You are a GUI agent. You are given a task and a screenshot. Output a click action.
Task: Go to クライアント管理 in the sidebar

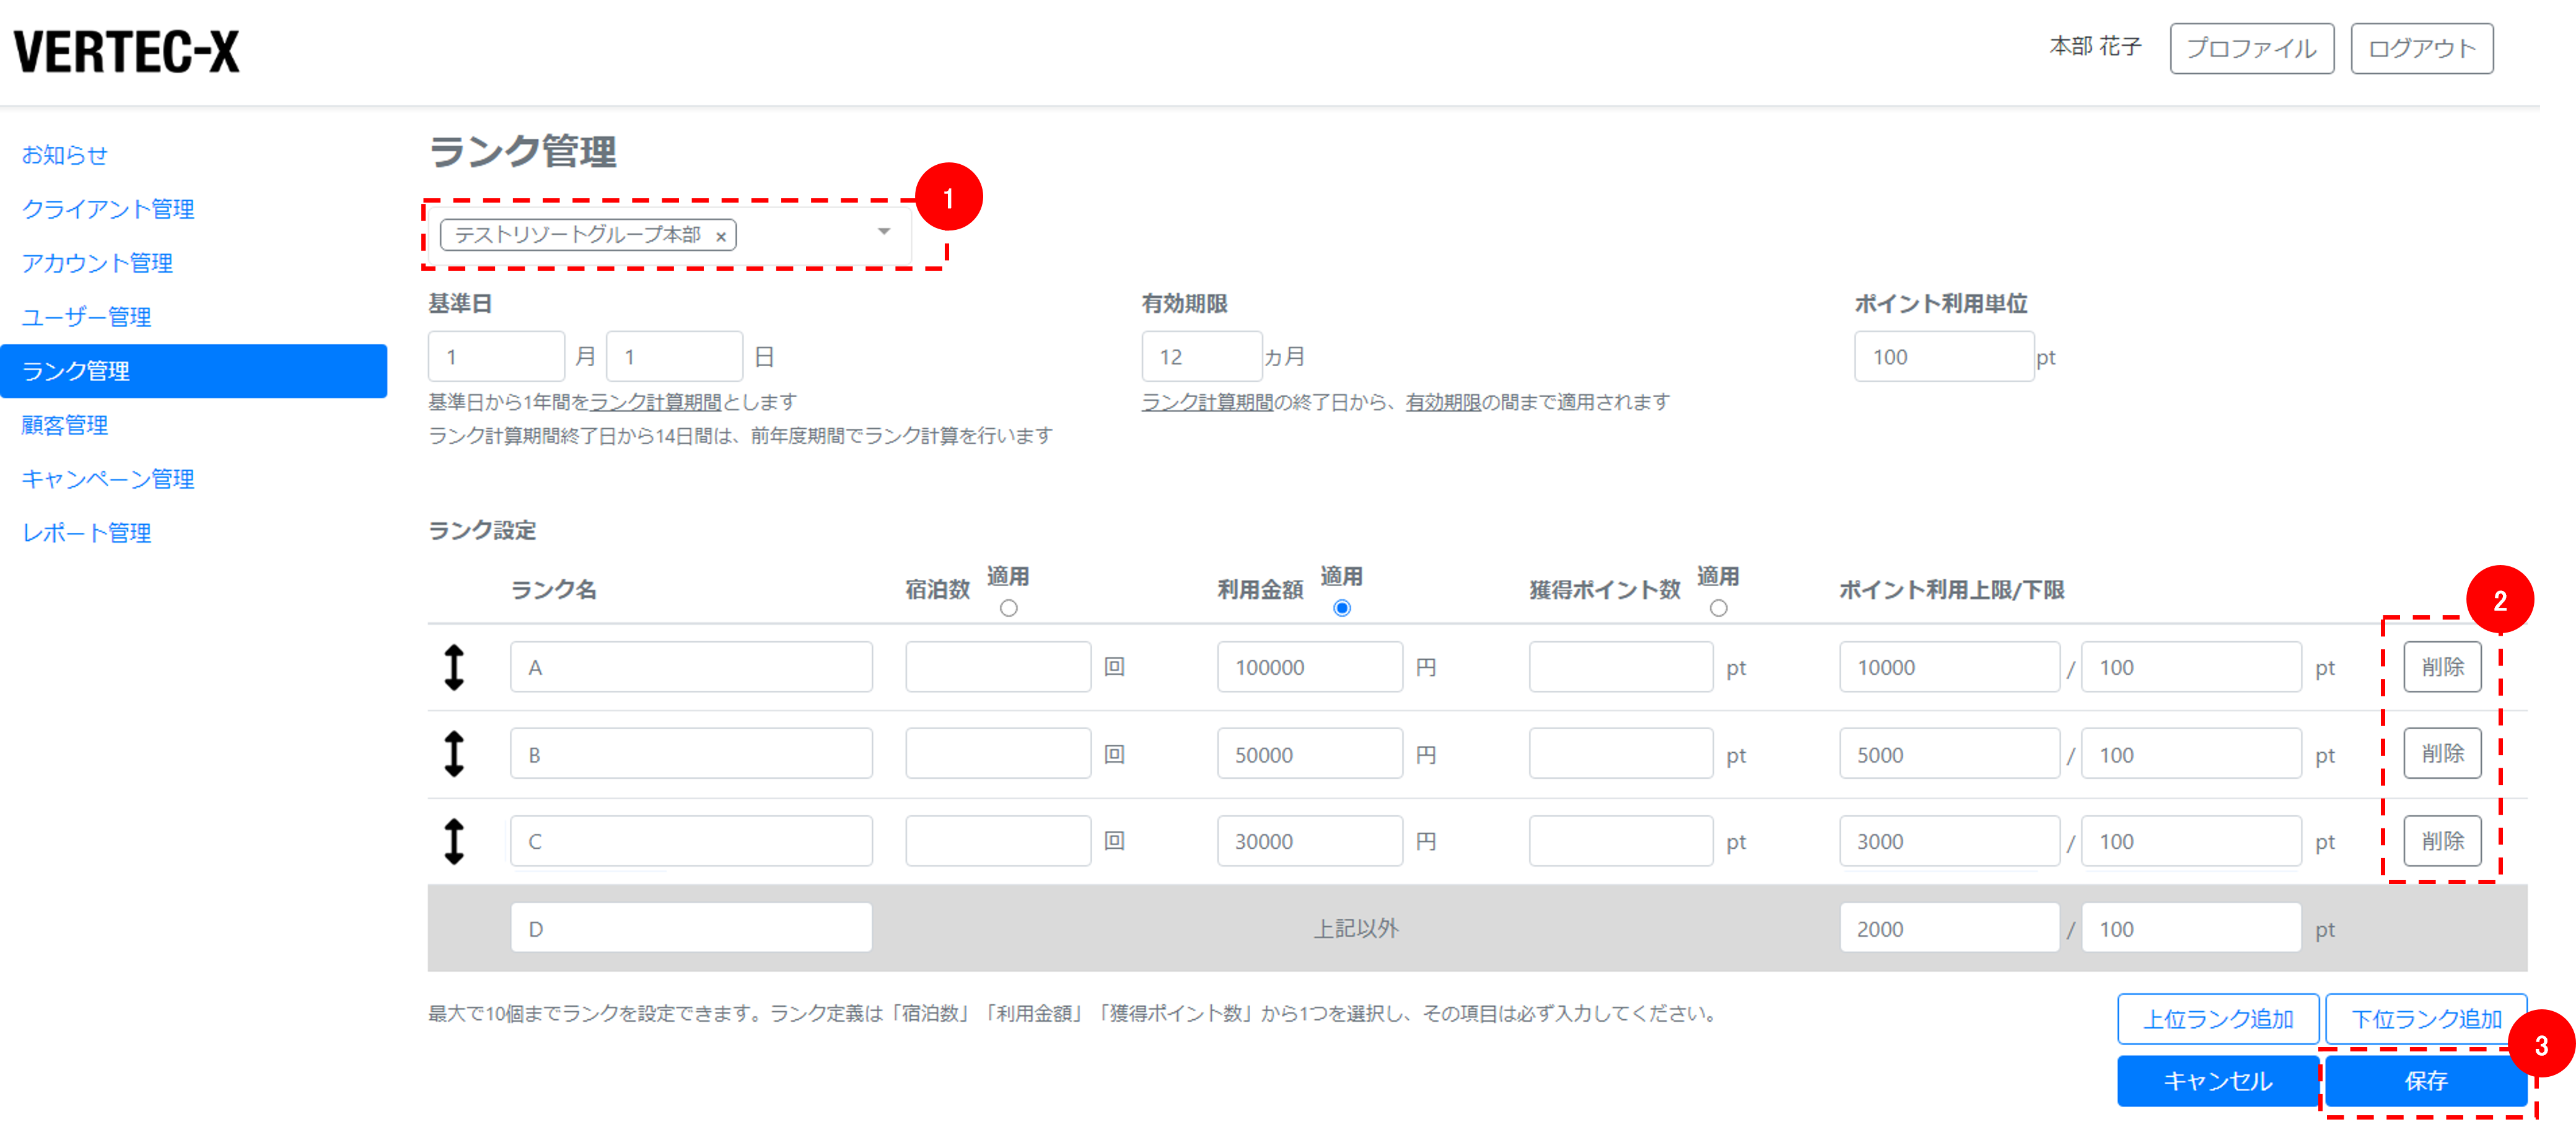click(108, 209)
